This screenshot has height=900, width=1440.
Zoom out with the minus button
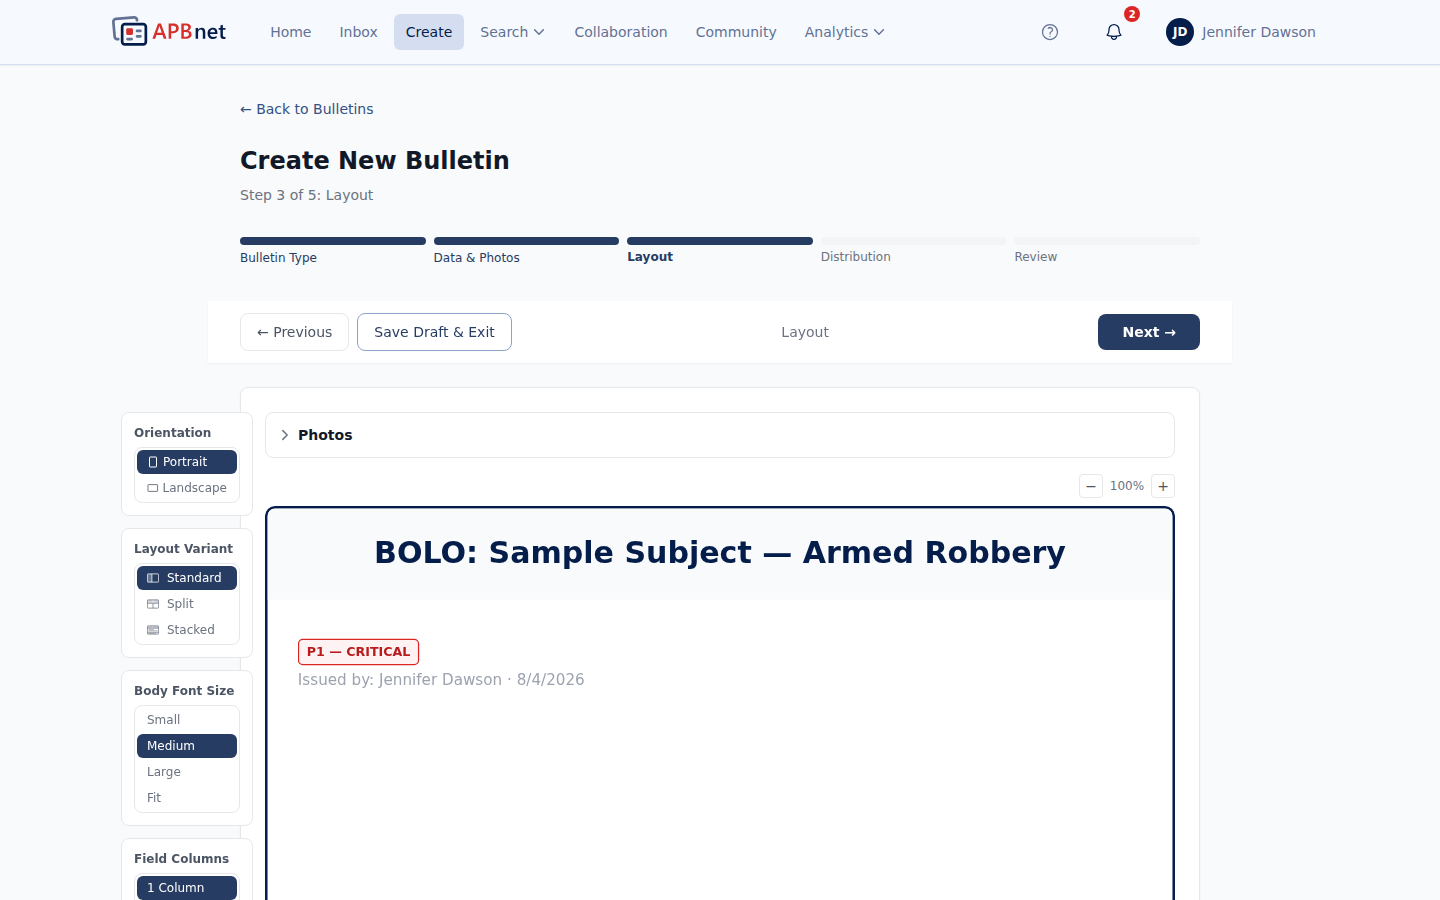pos(1091,486)
